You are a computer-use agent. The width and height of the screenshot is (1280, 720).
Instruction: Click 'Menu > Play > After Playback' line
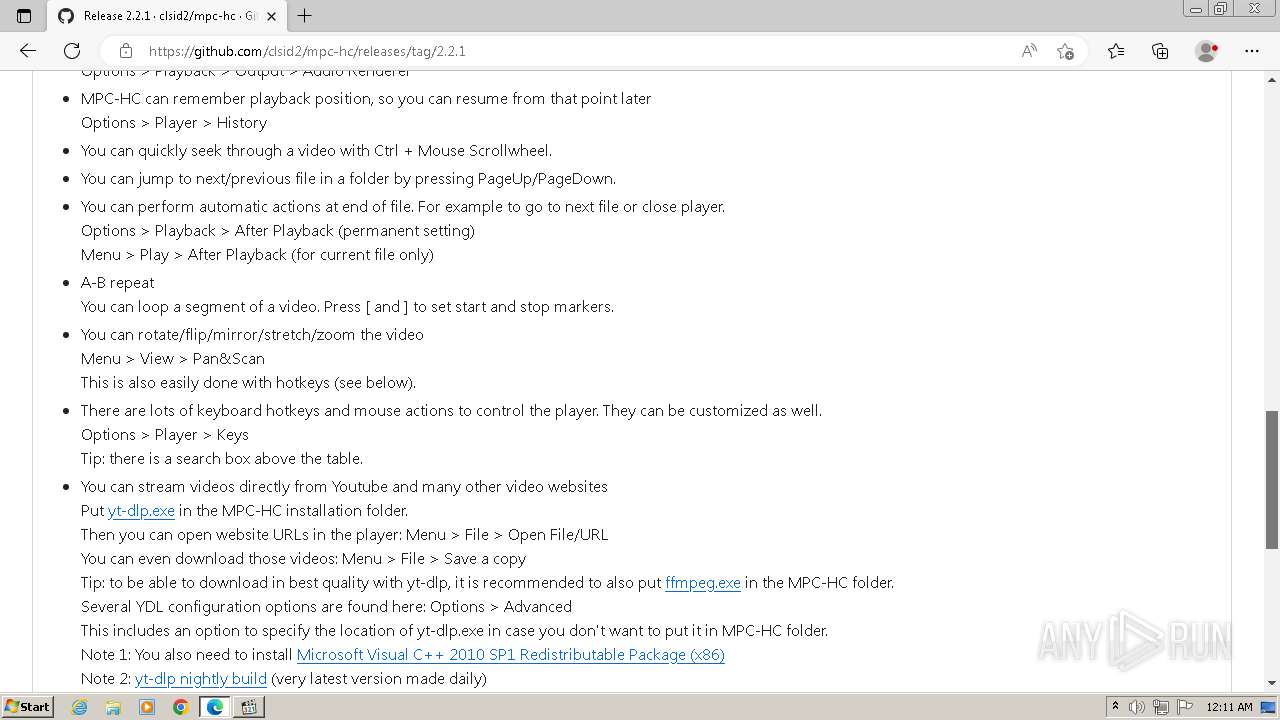click(x=257, y=254)
